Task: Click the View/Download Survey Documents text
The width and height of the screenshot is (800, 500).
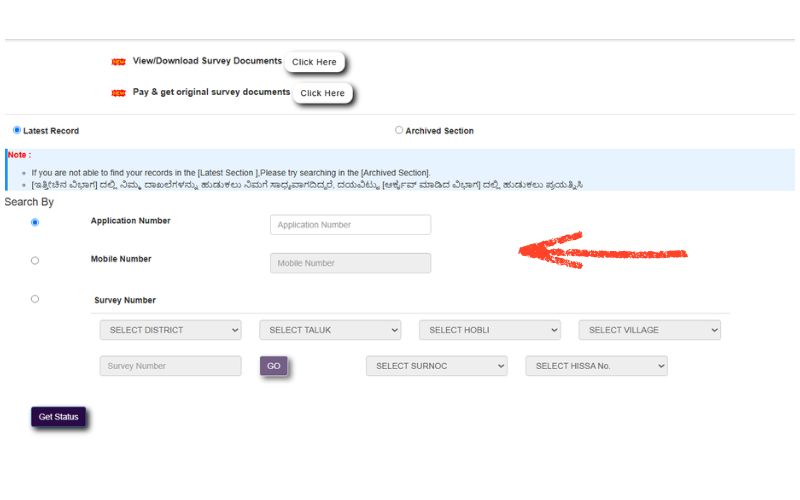Action: (x=207, y=61)
